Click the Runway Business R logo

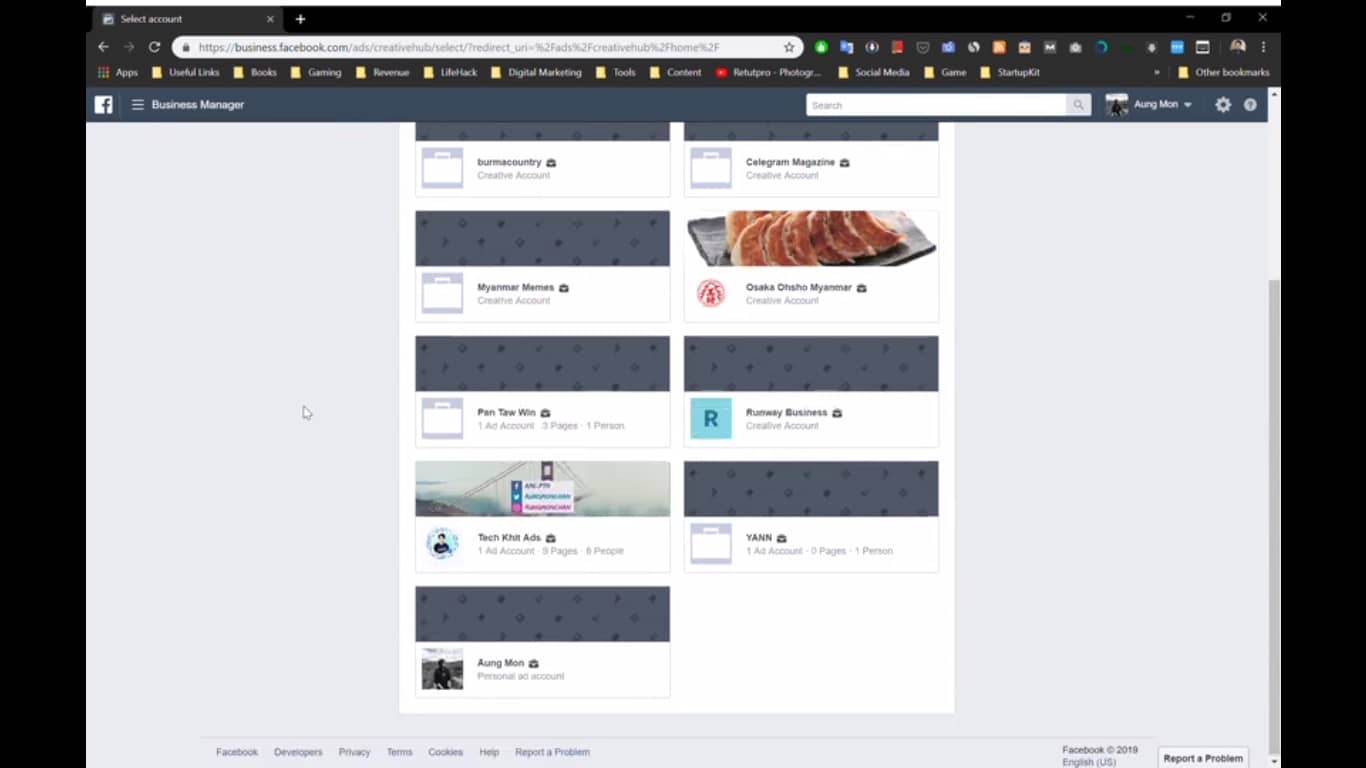(711, 419)
